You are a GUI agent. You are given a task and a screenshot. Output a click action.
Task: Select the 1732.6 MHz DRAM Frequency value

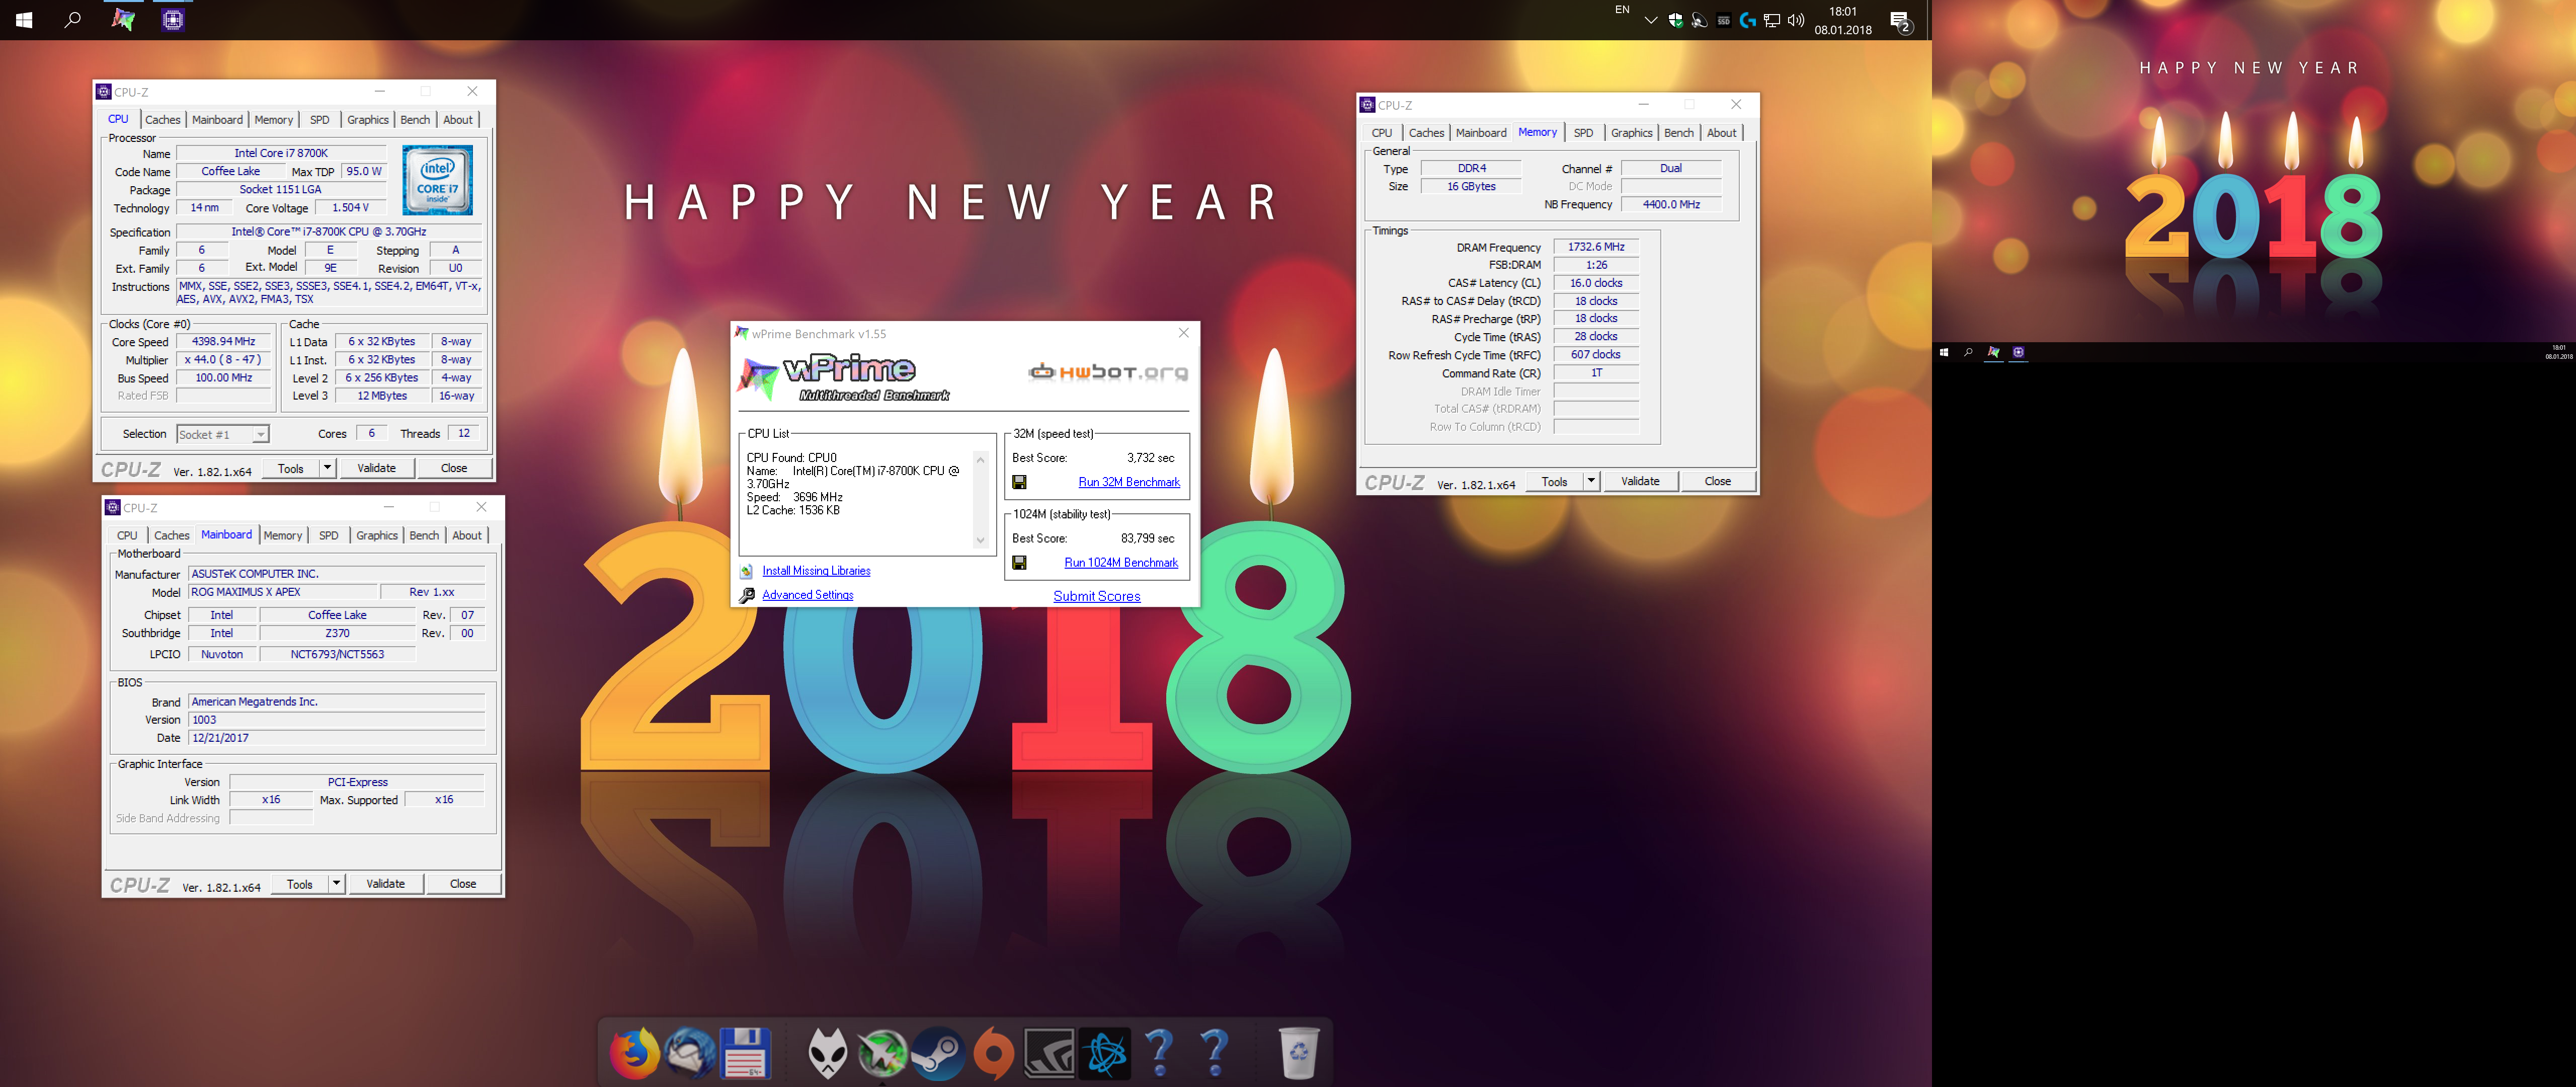(x=1596, y=247)
